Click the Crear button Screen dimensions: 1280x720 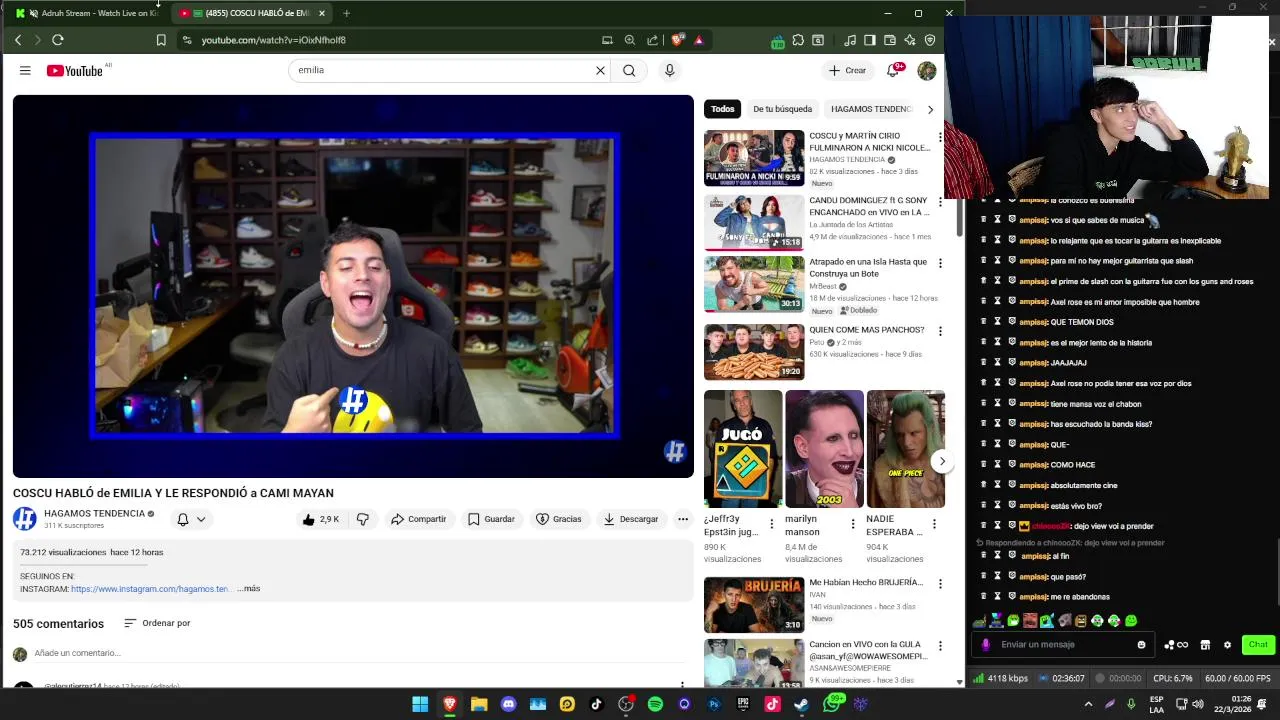[x=847, y=70]
